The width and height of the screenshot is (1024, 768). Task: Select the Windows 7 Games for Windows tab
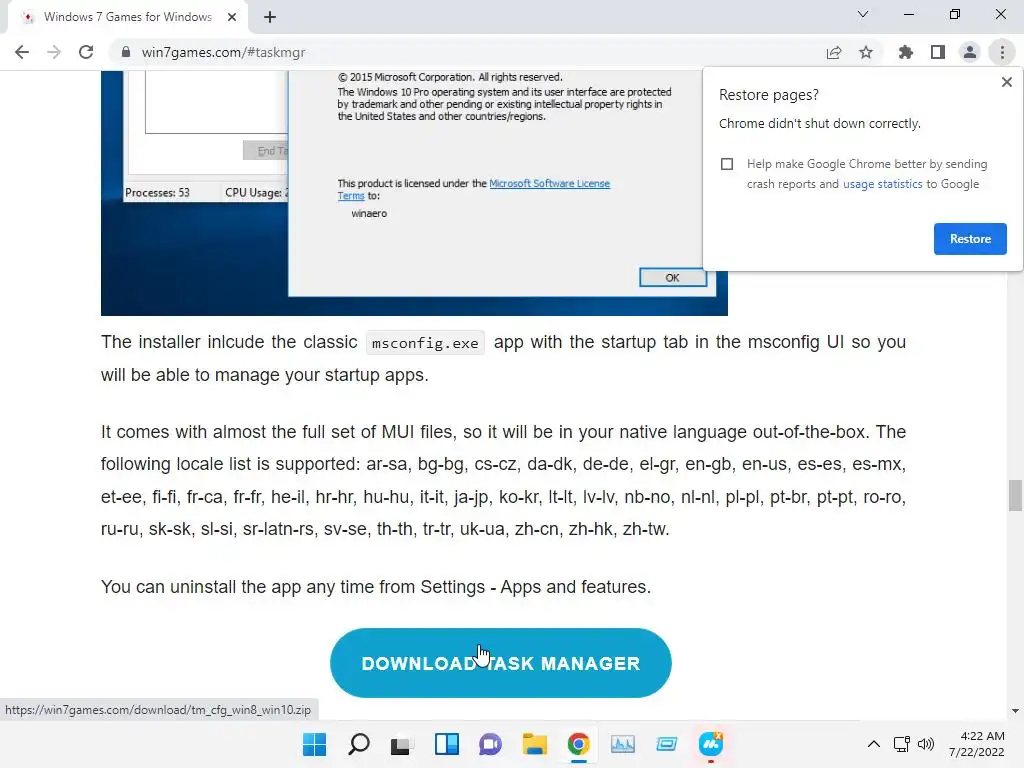[128, 17]
